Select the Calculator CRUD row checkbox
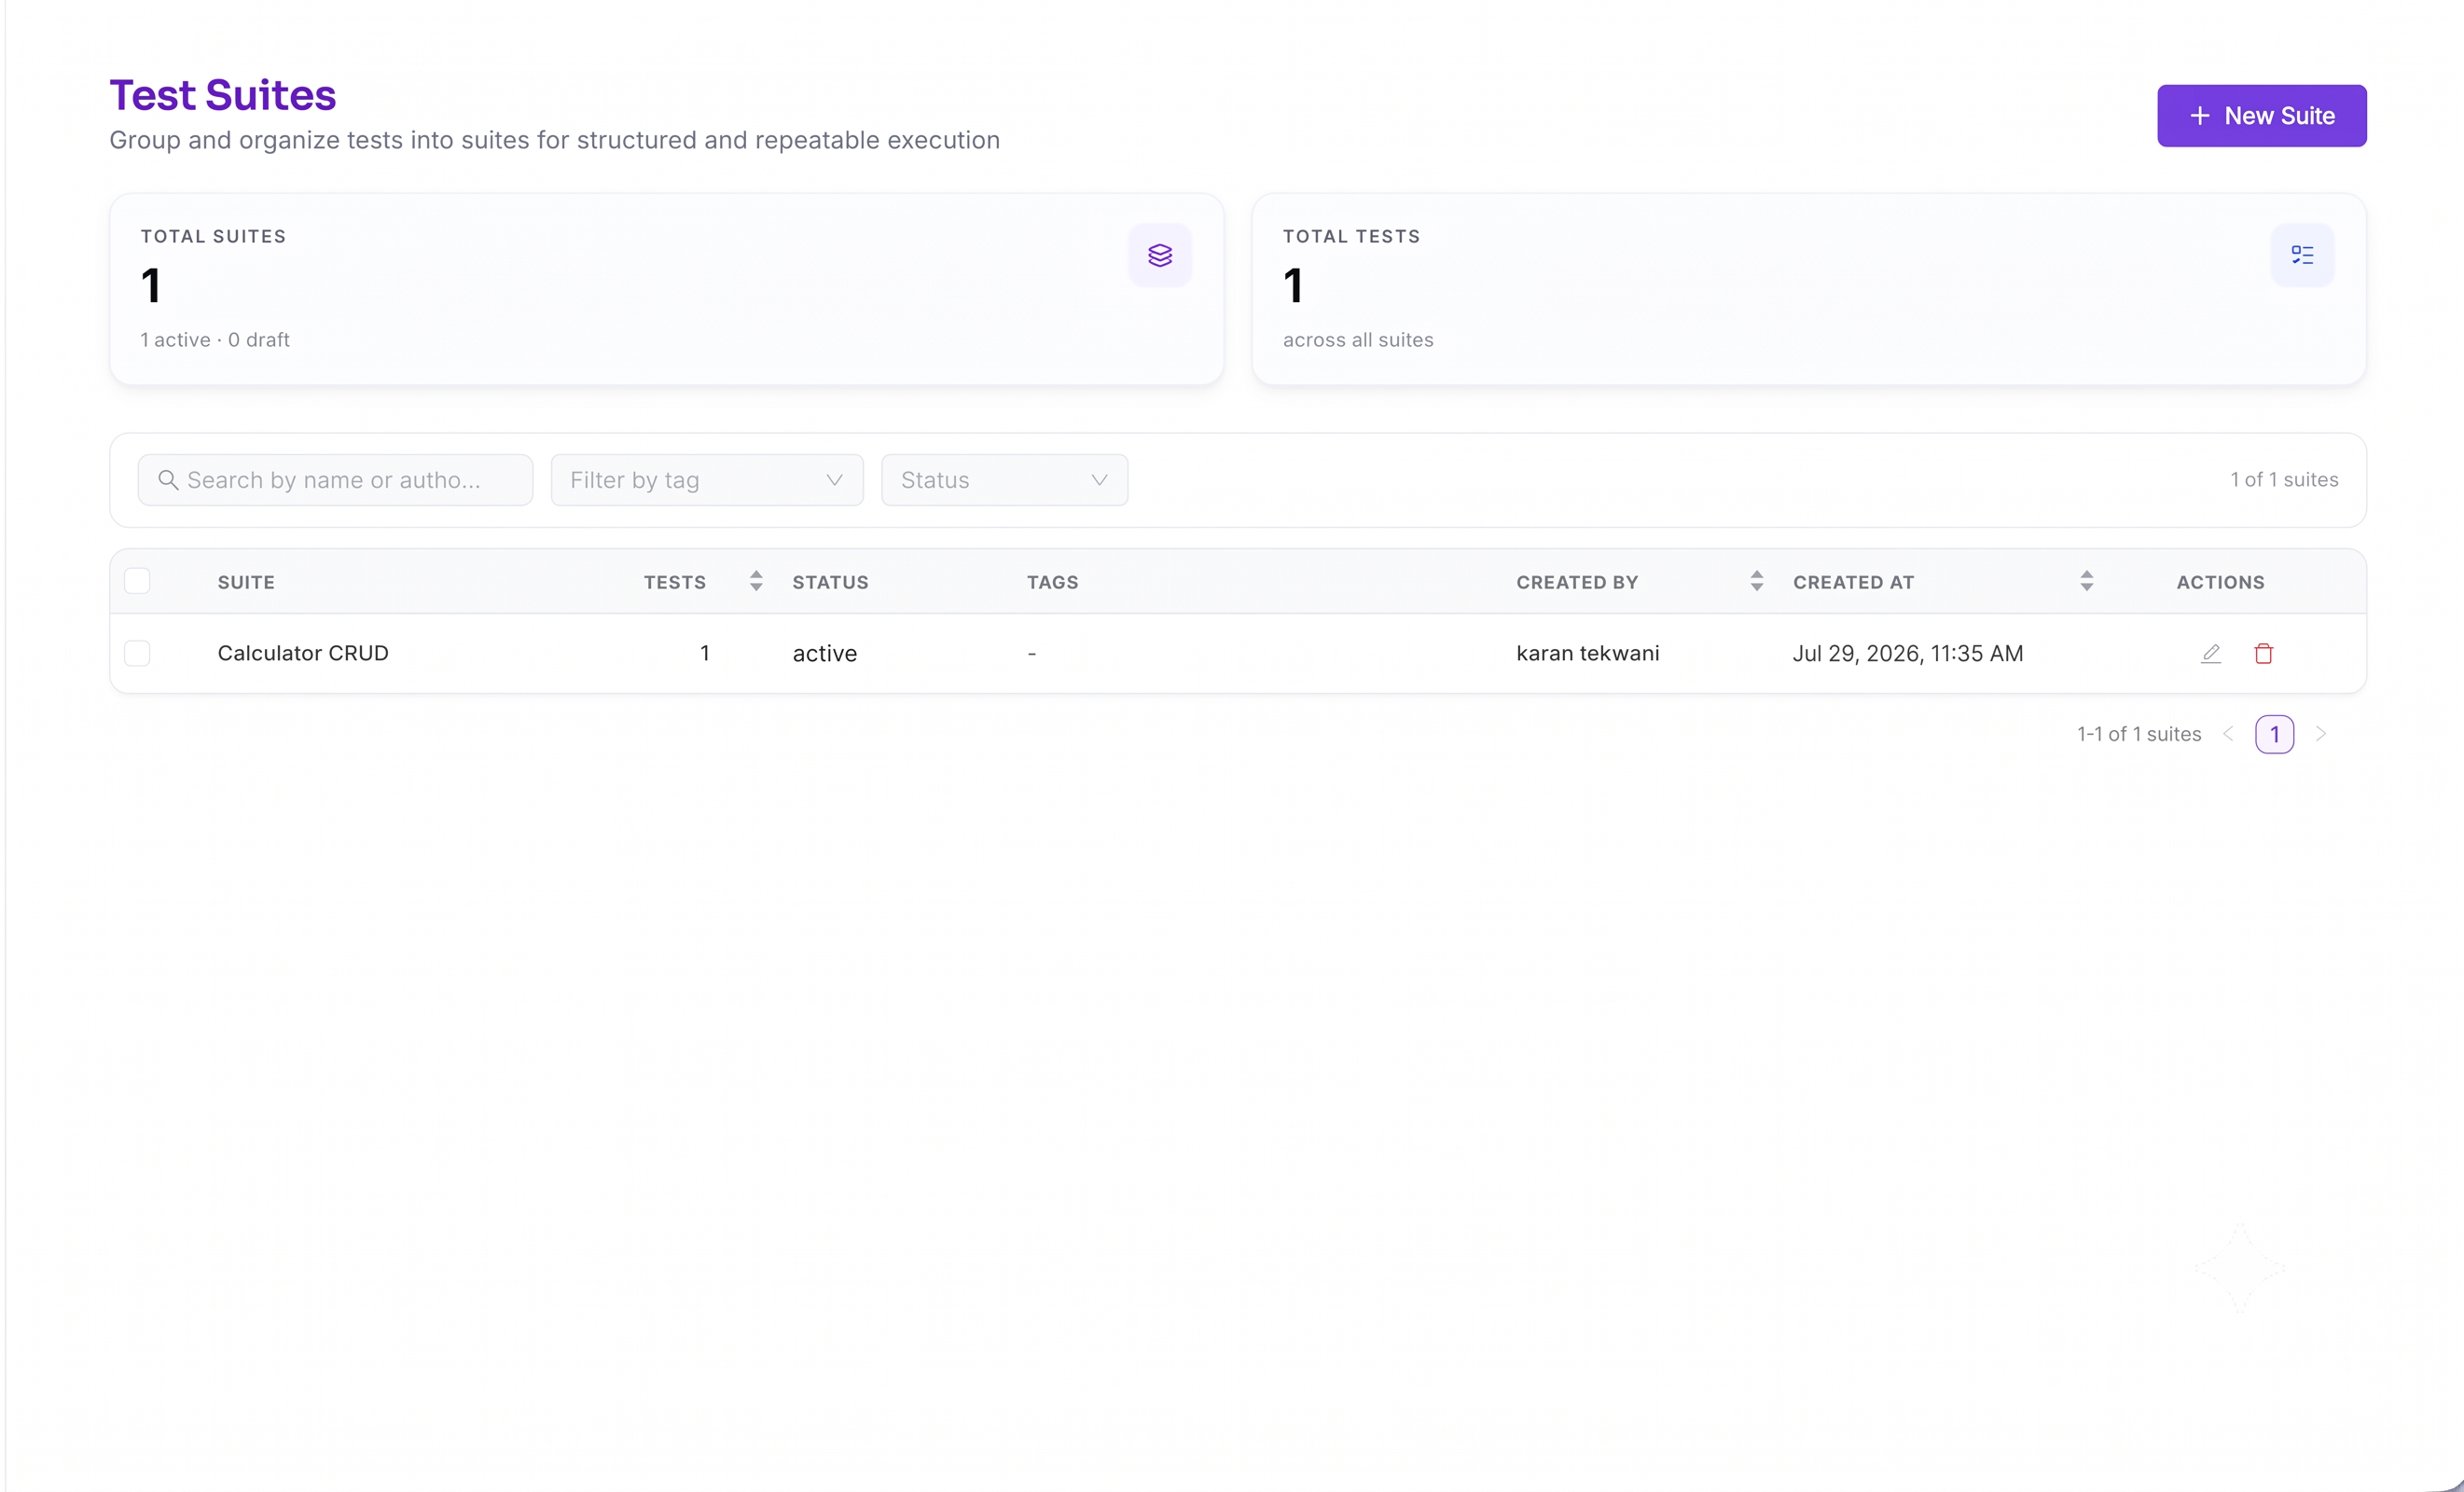Viewport: 2464px width, 1492px height. (137, 653)
